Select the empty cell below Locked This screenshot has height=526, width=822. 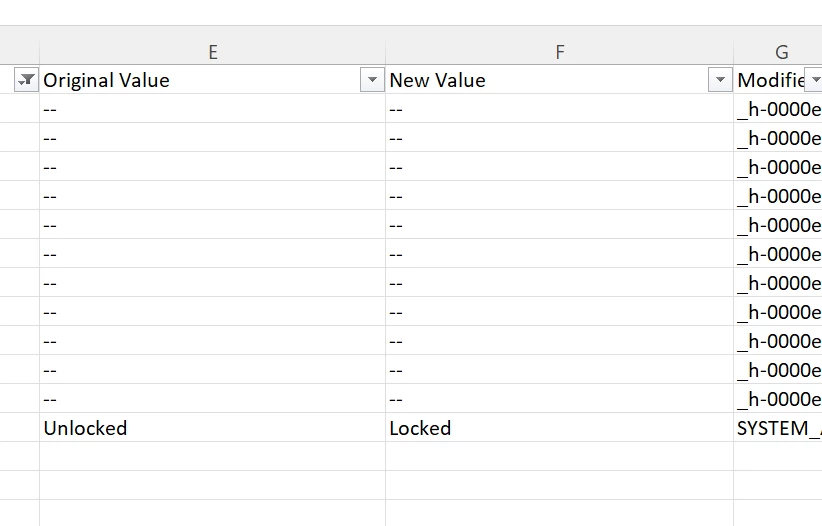pyautogui.click(x=559, y=456)
